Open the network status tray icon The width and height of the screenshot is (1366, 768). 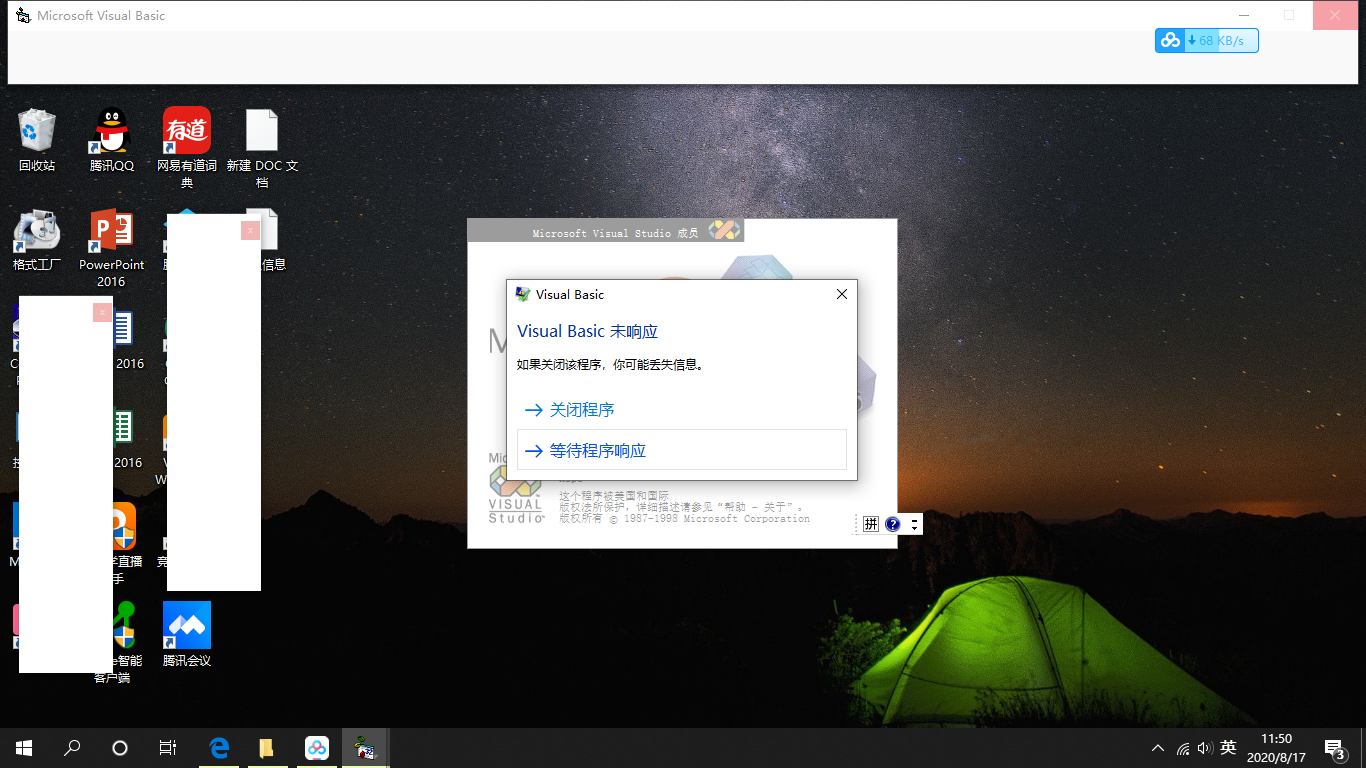coord(1183,748)
